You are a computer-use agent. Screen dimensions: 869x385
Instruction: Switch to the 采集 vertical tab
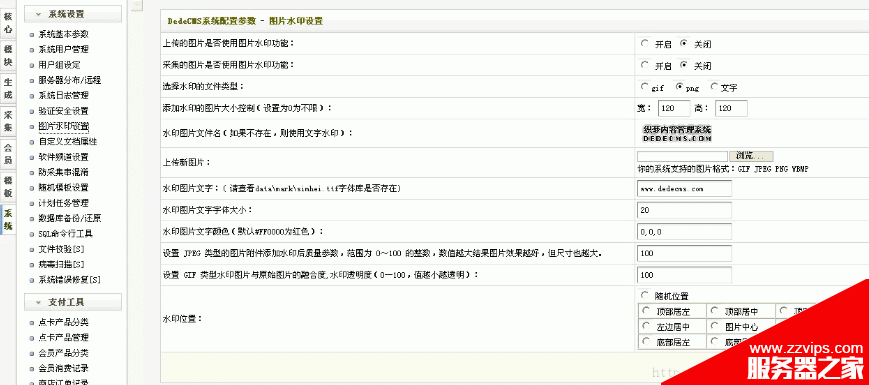[x=8, y=121]
